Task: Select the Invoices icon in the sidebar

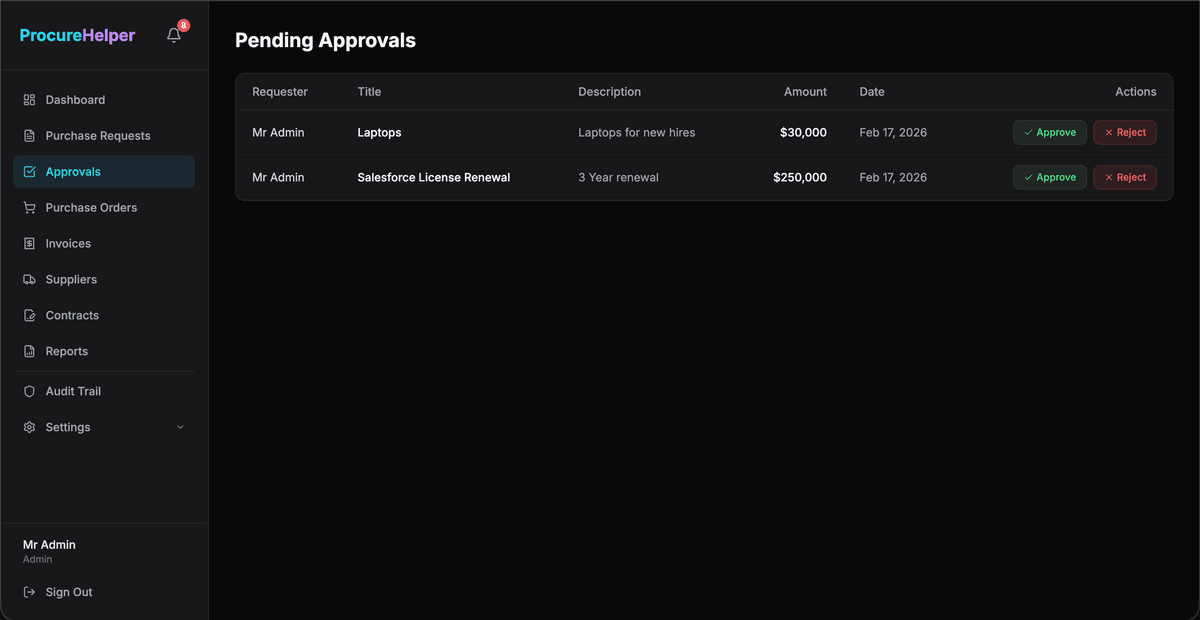Action: coord(30,243)
